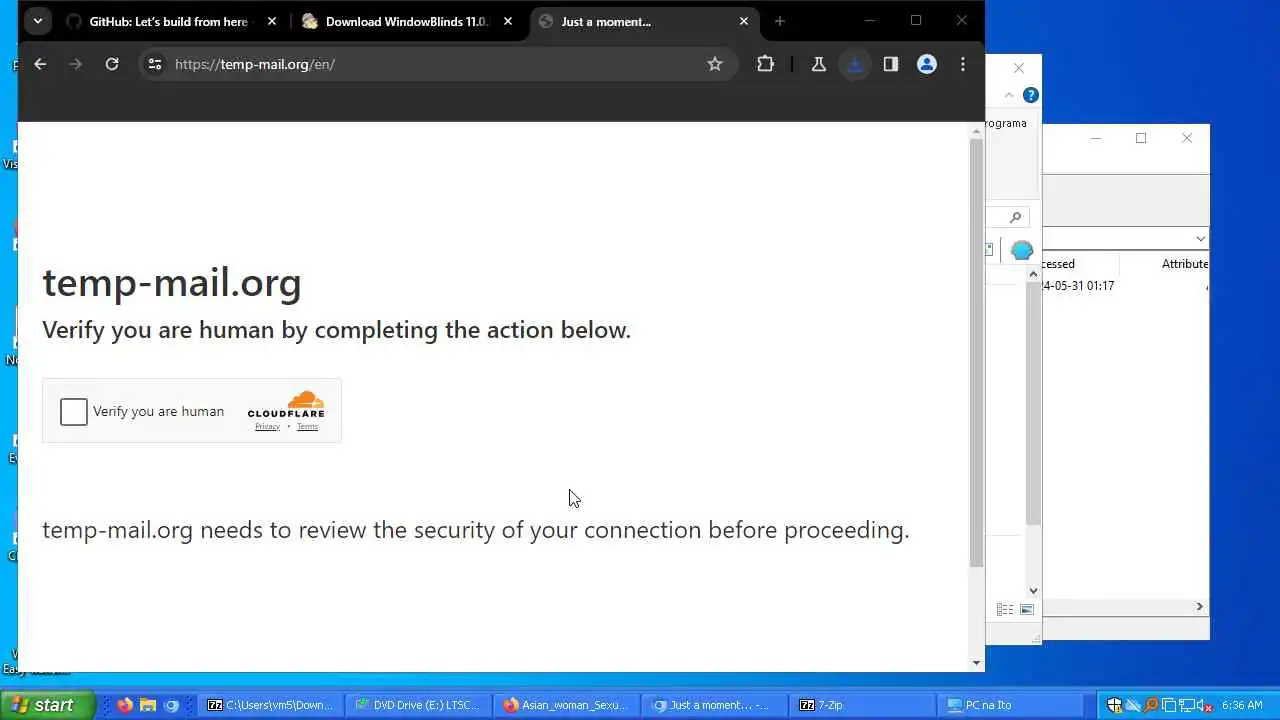This screenshot has width=1280, height=720.
Task: Click the Explorer pane scroll down arrow
Action: point(1033,591)
